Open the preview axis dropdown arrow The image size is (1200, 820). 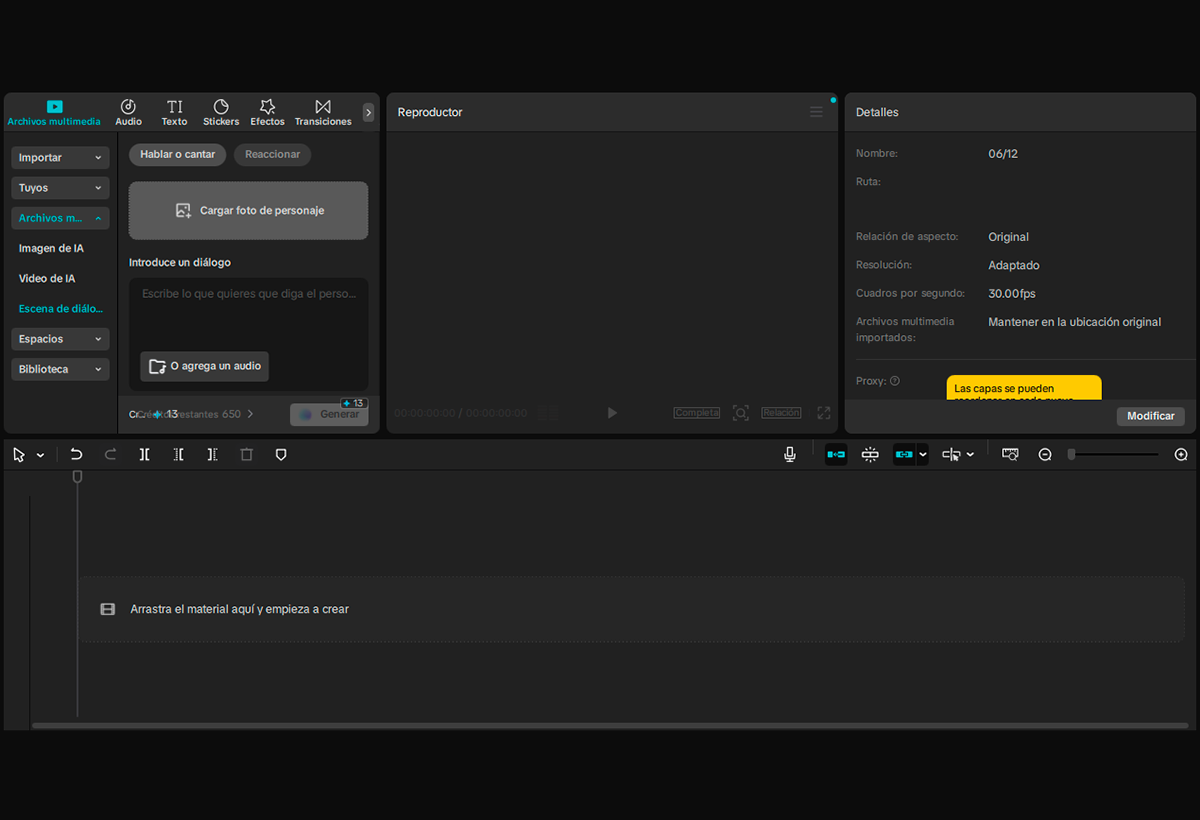(970, 455)
